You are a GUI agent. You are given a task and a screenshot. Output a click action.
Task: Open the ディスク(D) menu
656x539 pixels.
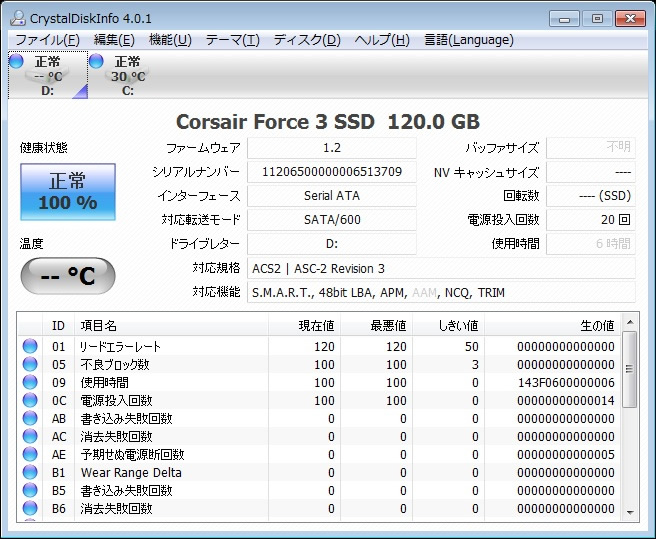click(307, 40)
